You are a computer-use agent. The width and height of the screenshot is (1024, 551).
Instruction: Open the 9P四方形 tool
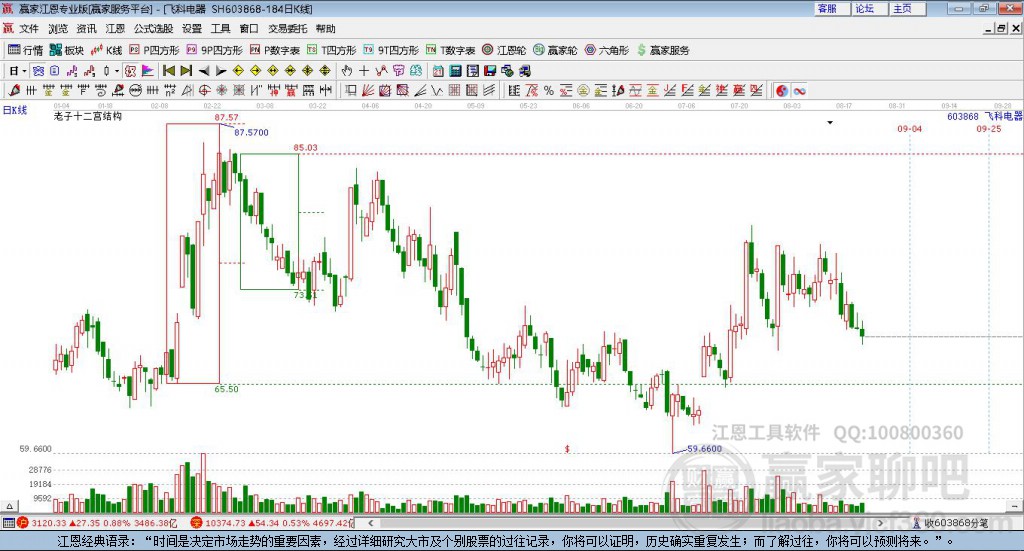tap(214, 50)
